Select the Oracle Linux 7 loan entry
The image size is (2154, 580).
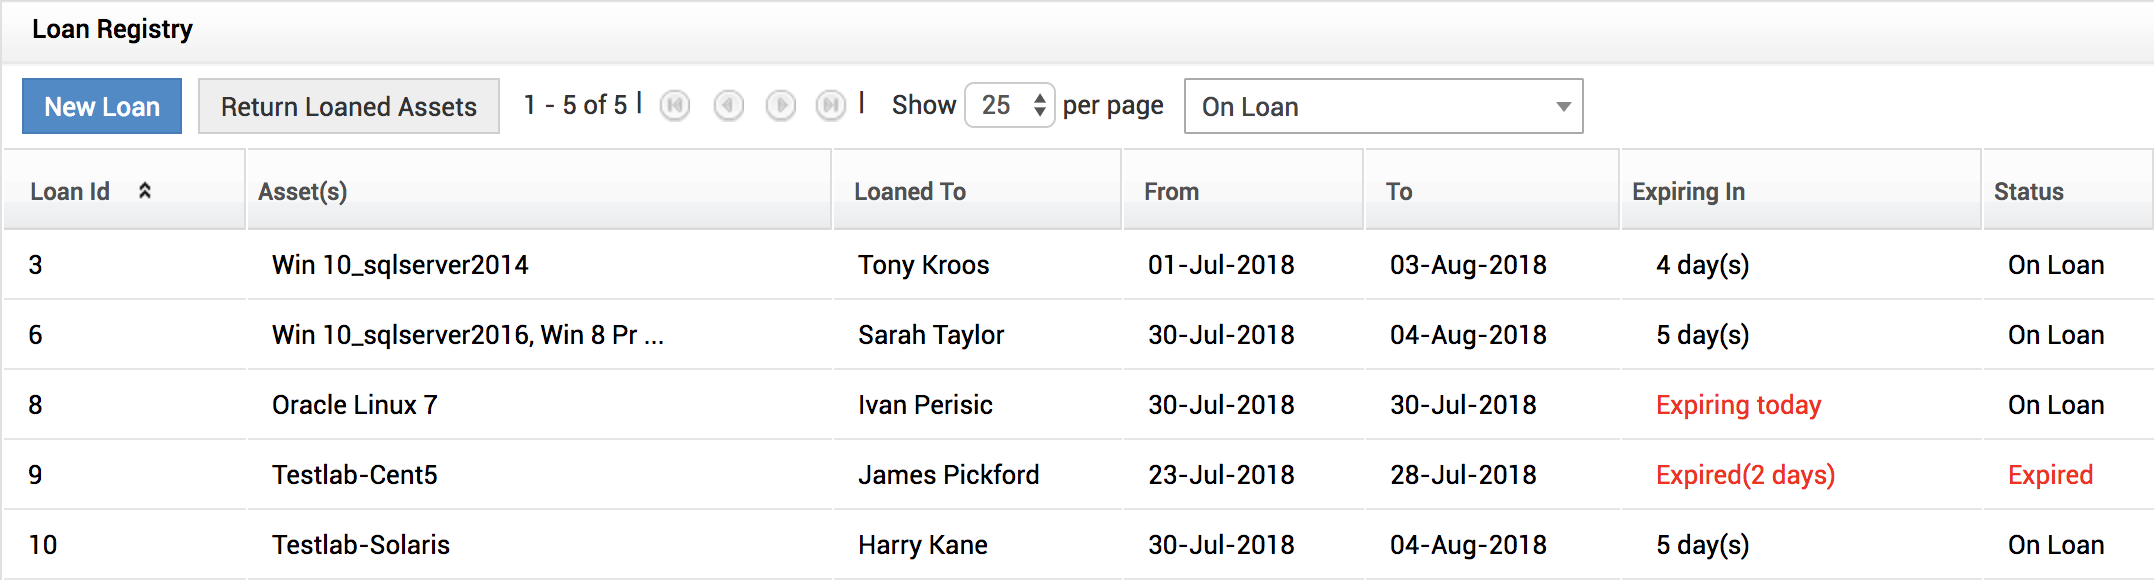click(x=354, y=405)
